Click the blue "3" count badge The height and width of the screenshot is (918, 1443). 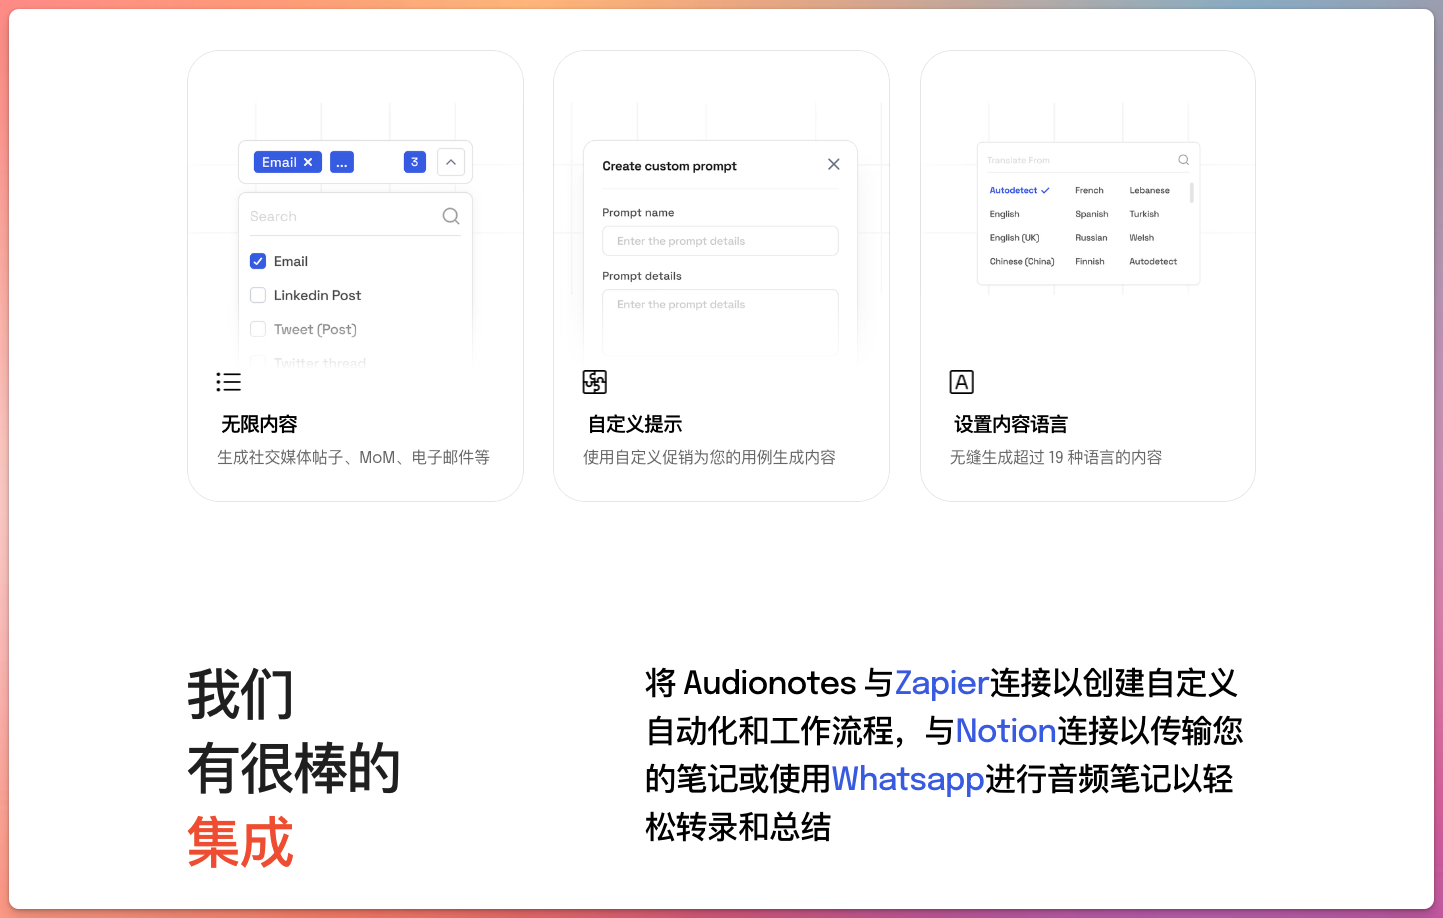pos(414,161)
